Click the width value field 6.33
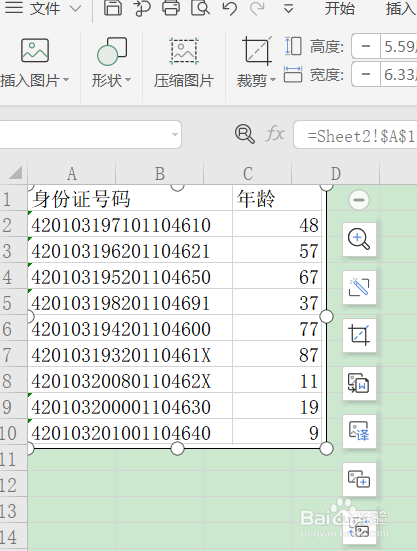Viewport: 417px width, 551px height. [399, 74]
